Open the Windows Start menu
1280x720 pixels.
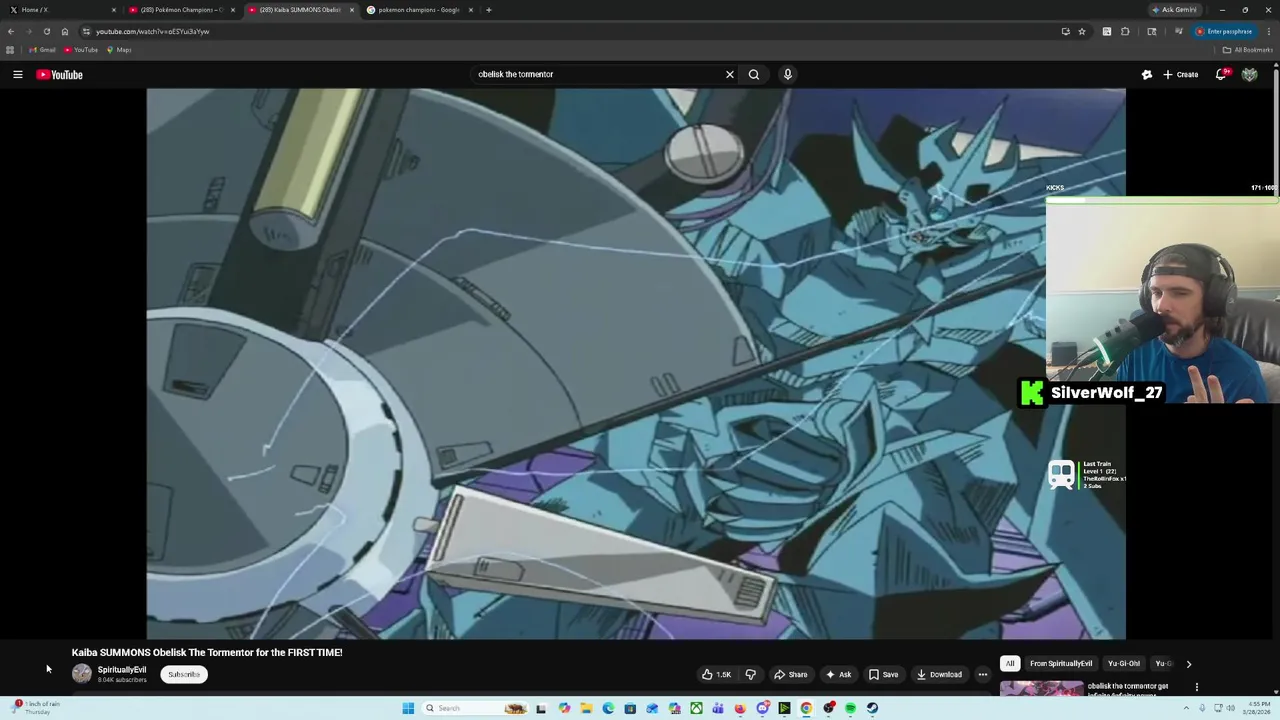pyautogui.click(x=408, y=708)
